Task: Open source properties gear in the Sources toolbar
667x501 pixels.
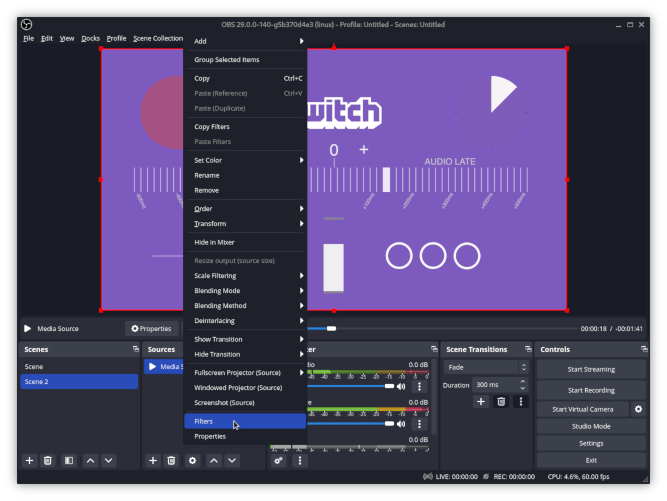Action: coord(192,461)
